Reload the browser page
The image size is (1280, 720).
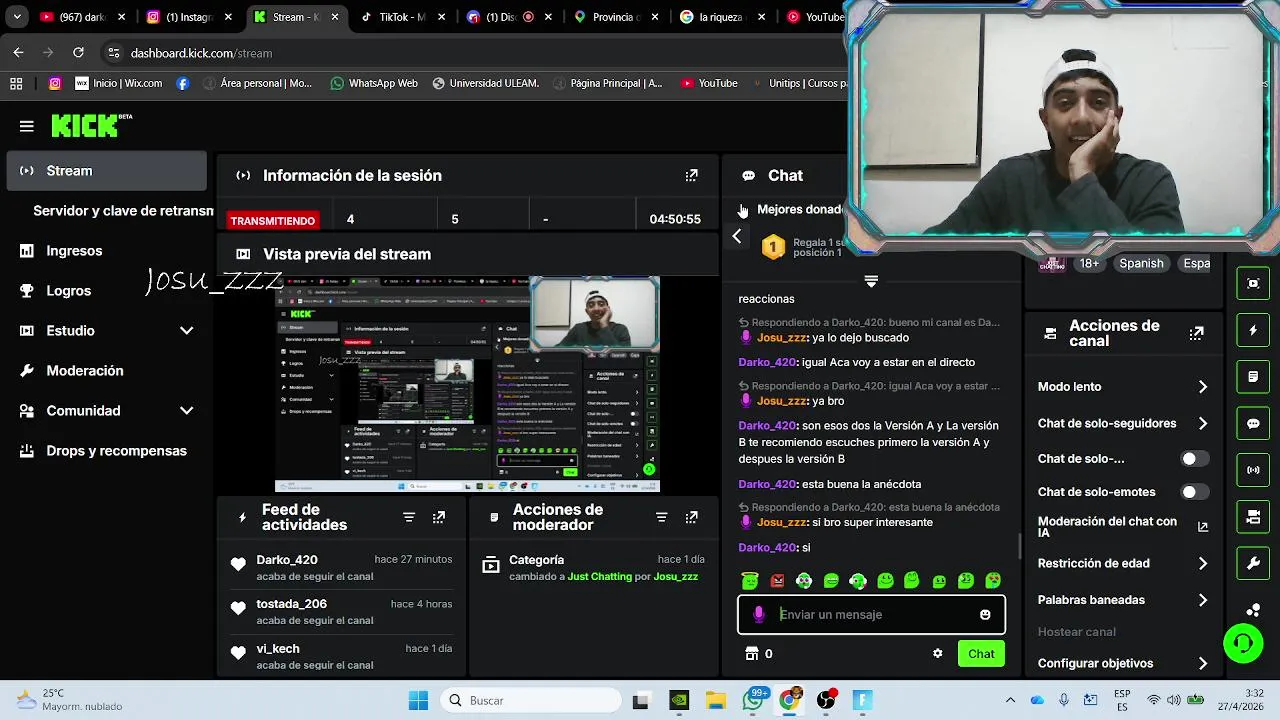point(78,53)
